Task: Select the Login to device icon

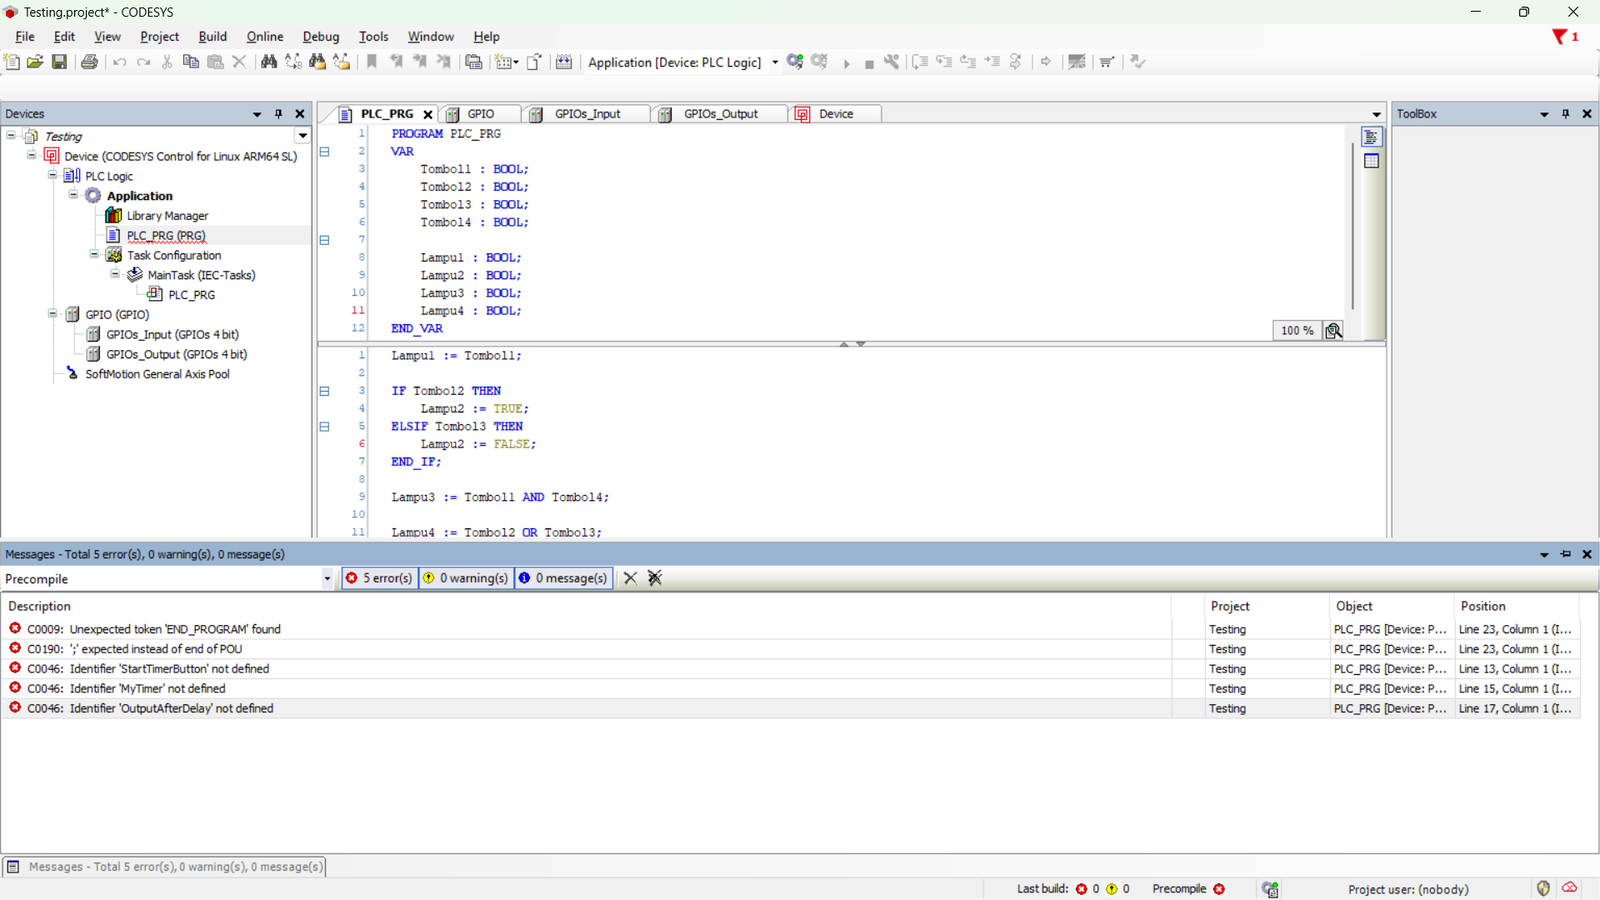Action: click(795, 62)
